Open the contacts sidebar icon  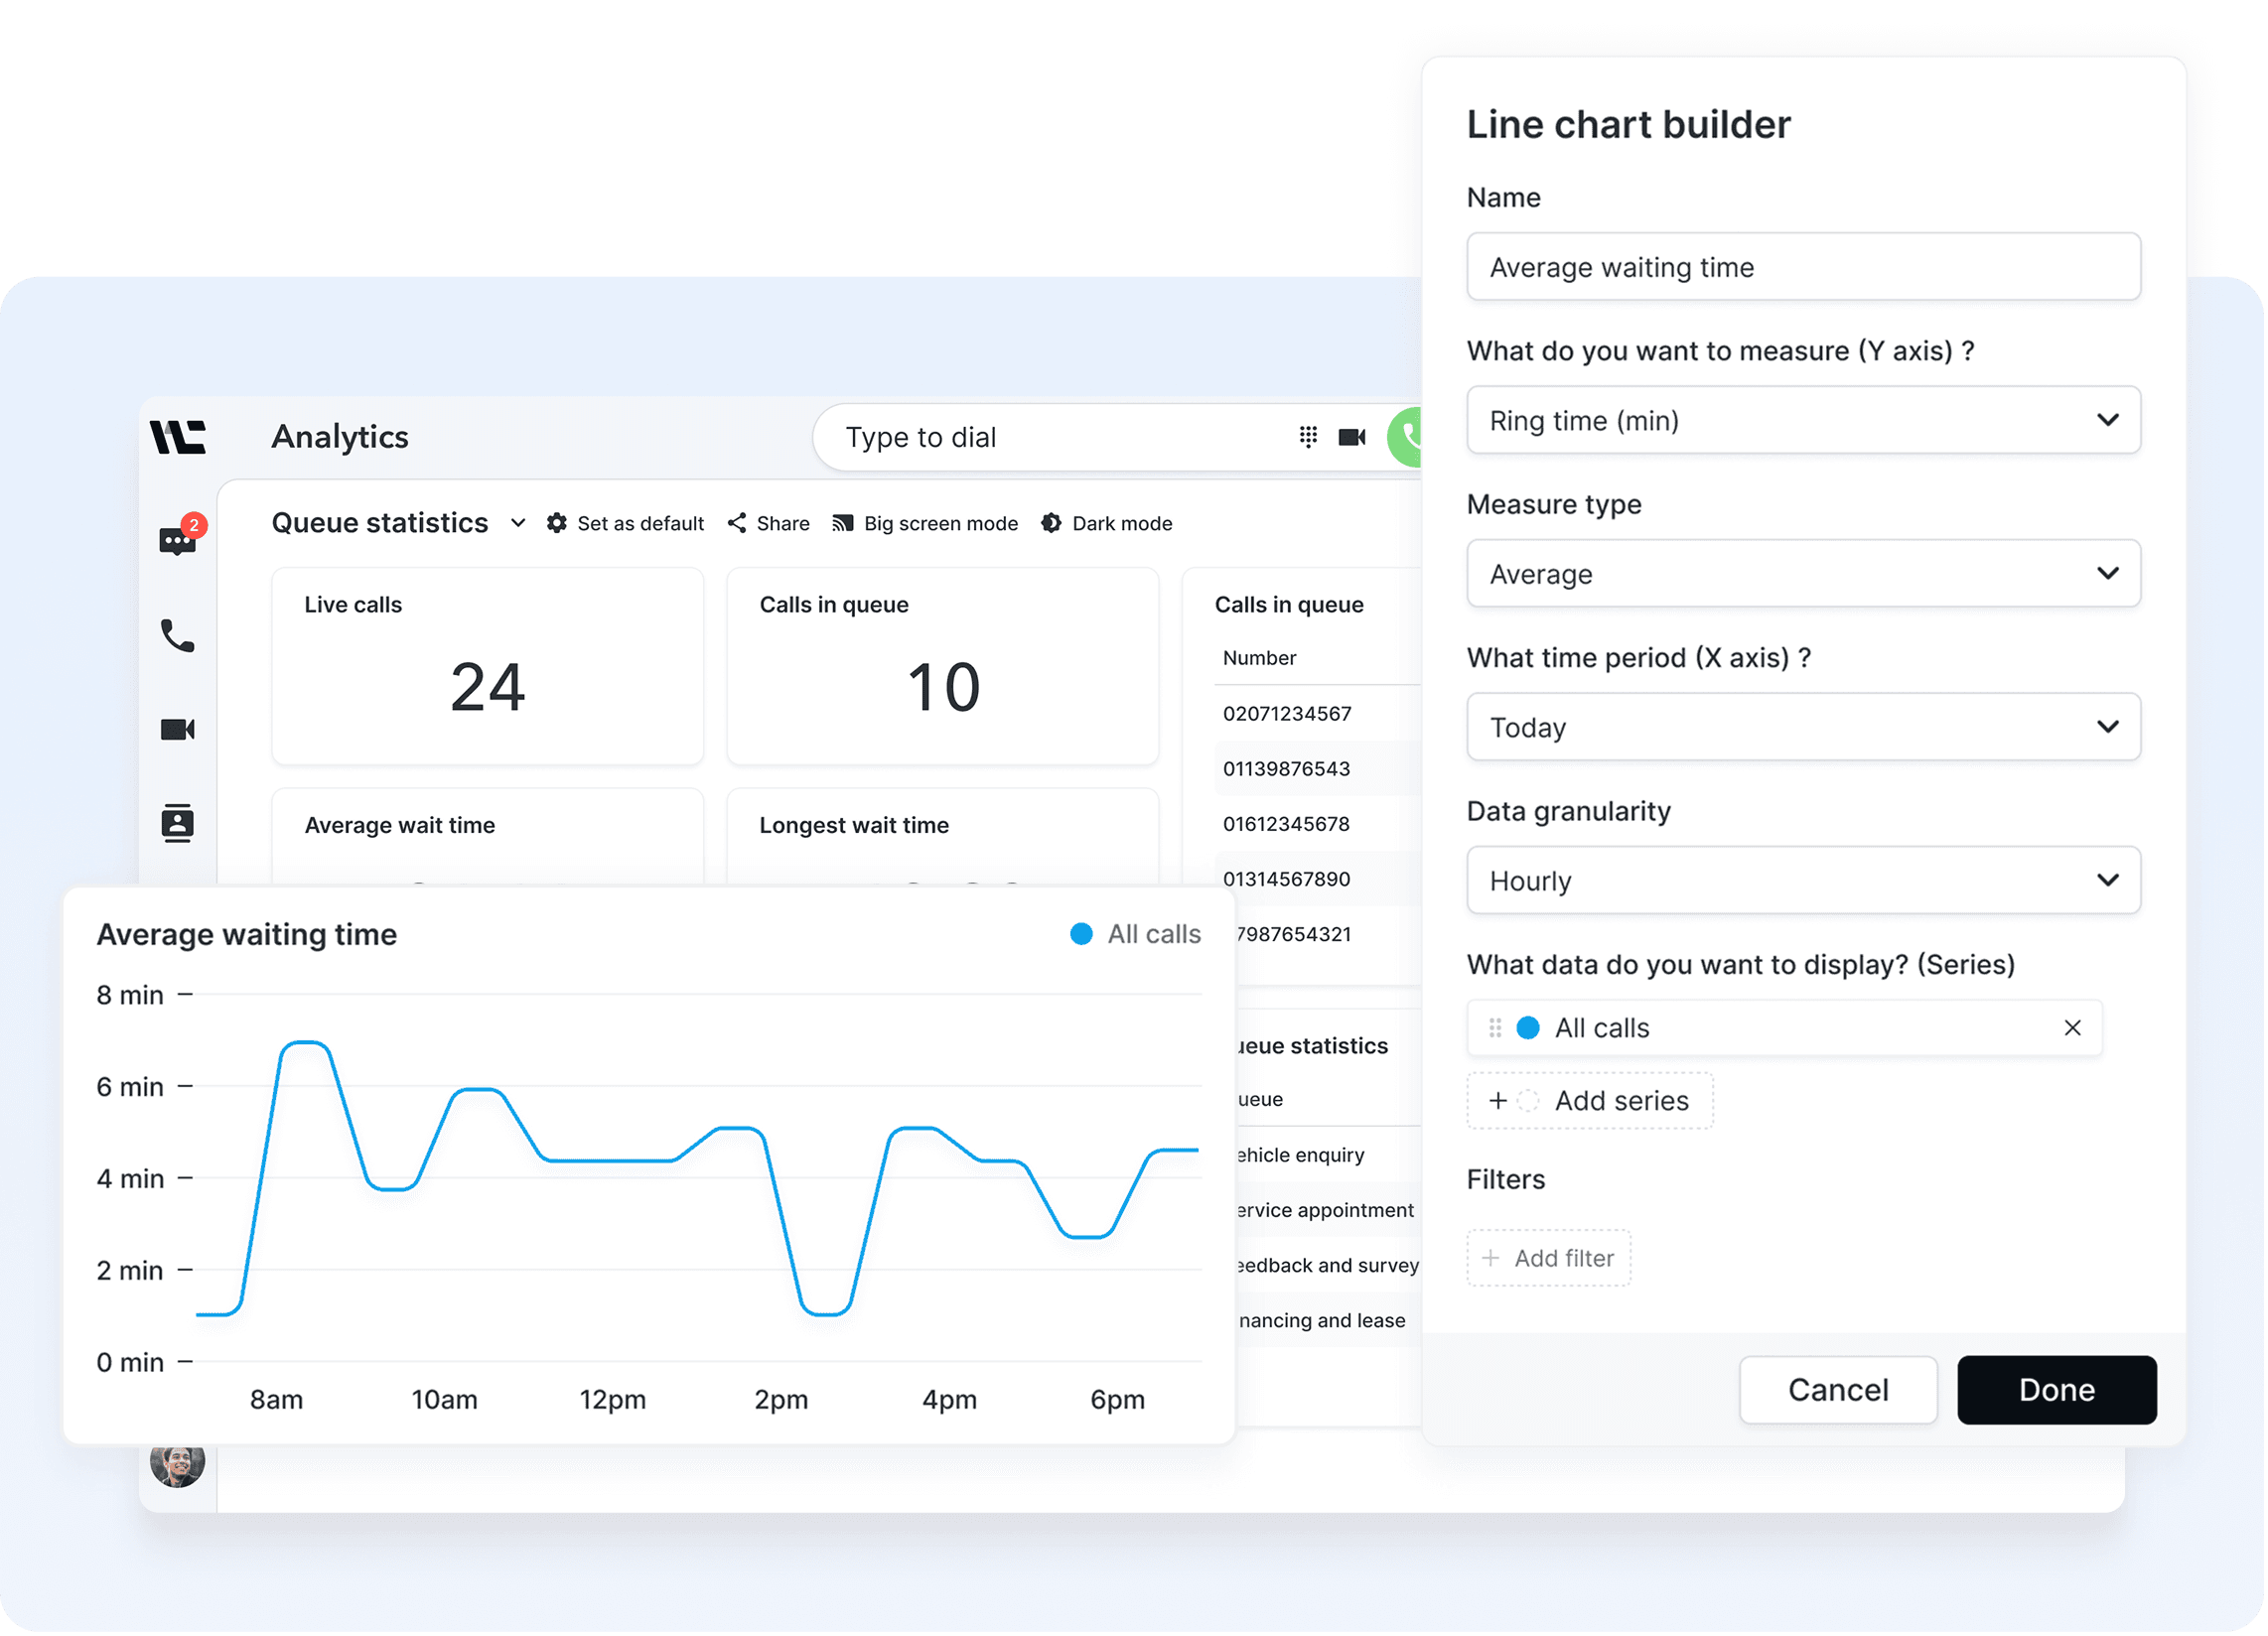point(178,822)
